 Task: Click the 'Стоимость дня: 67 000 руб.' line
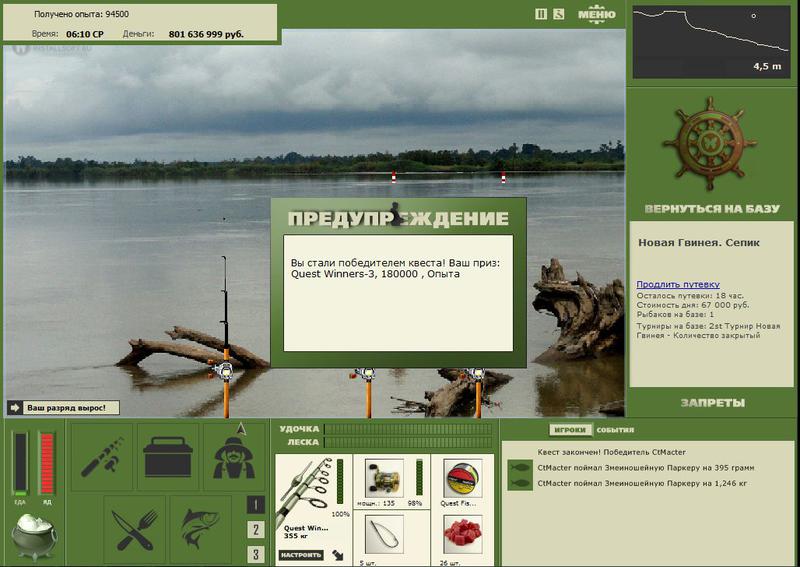tap(693, 305)
